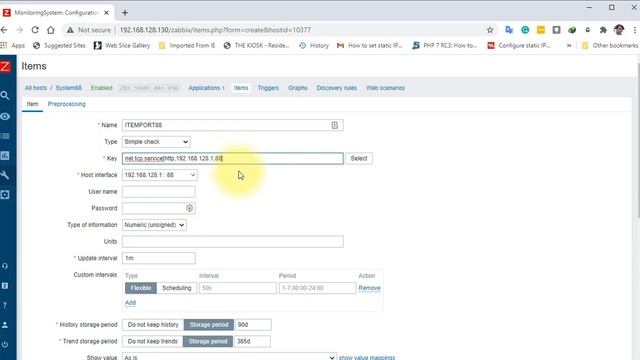
Task: Click the Trend storage 365d field
Action: 252,341
